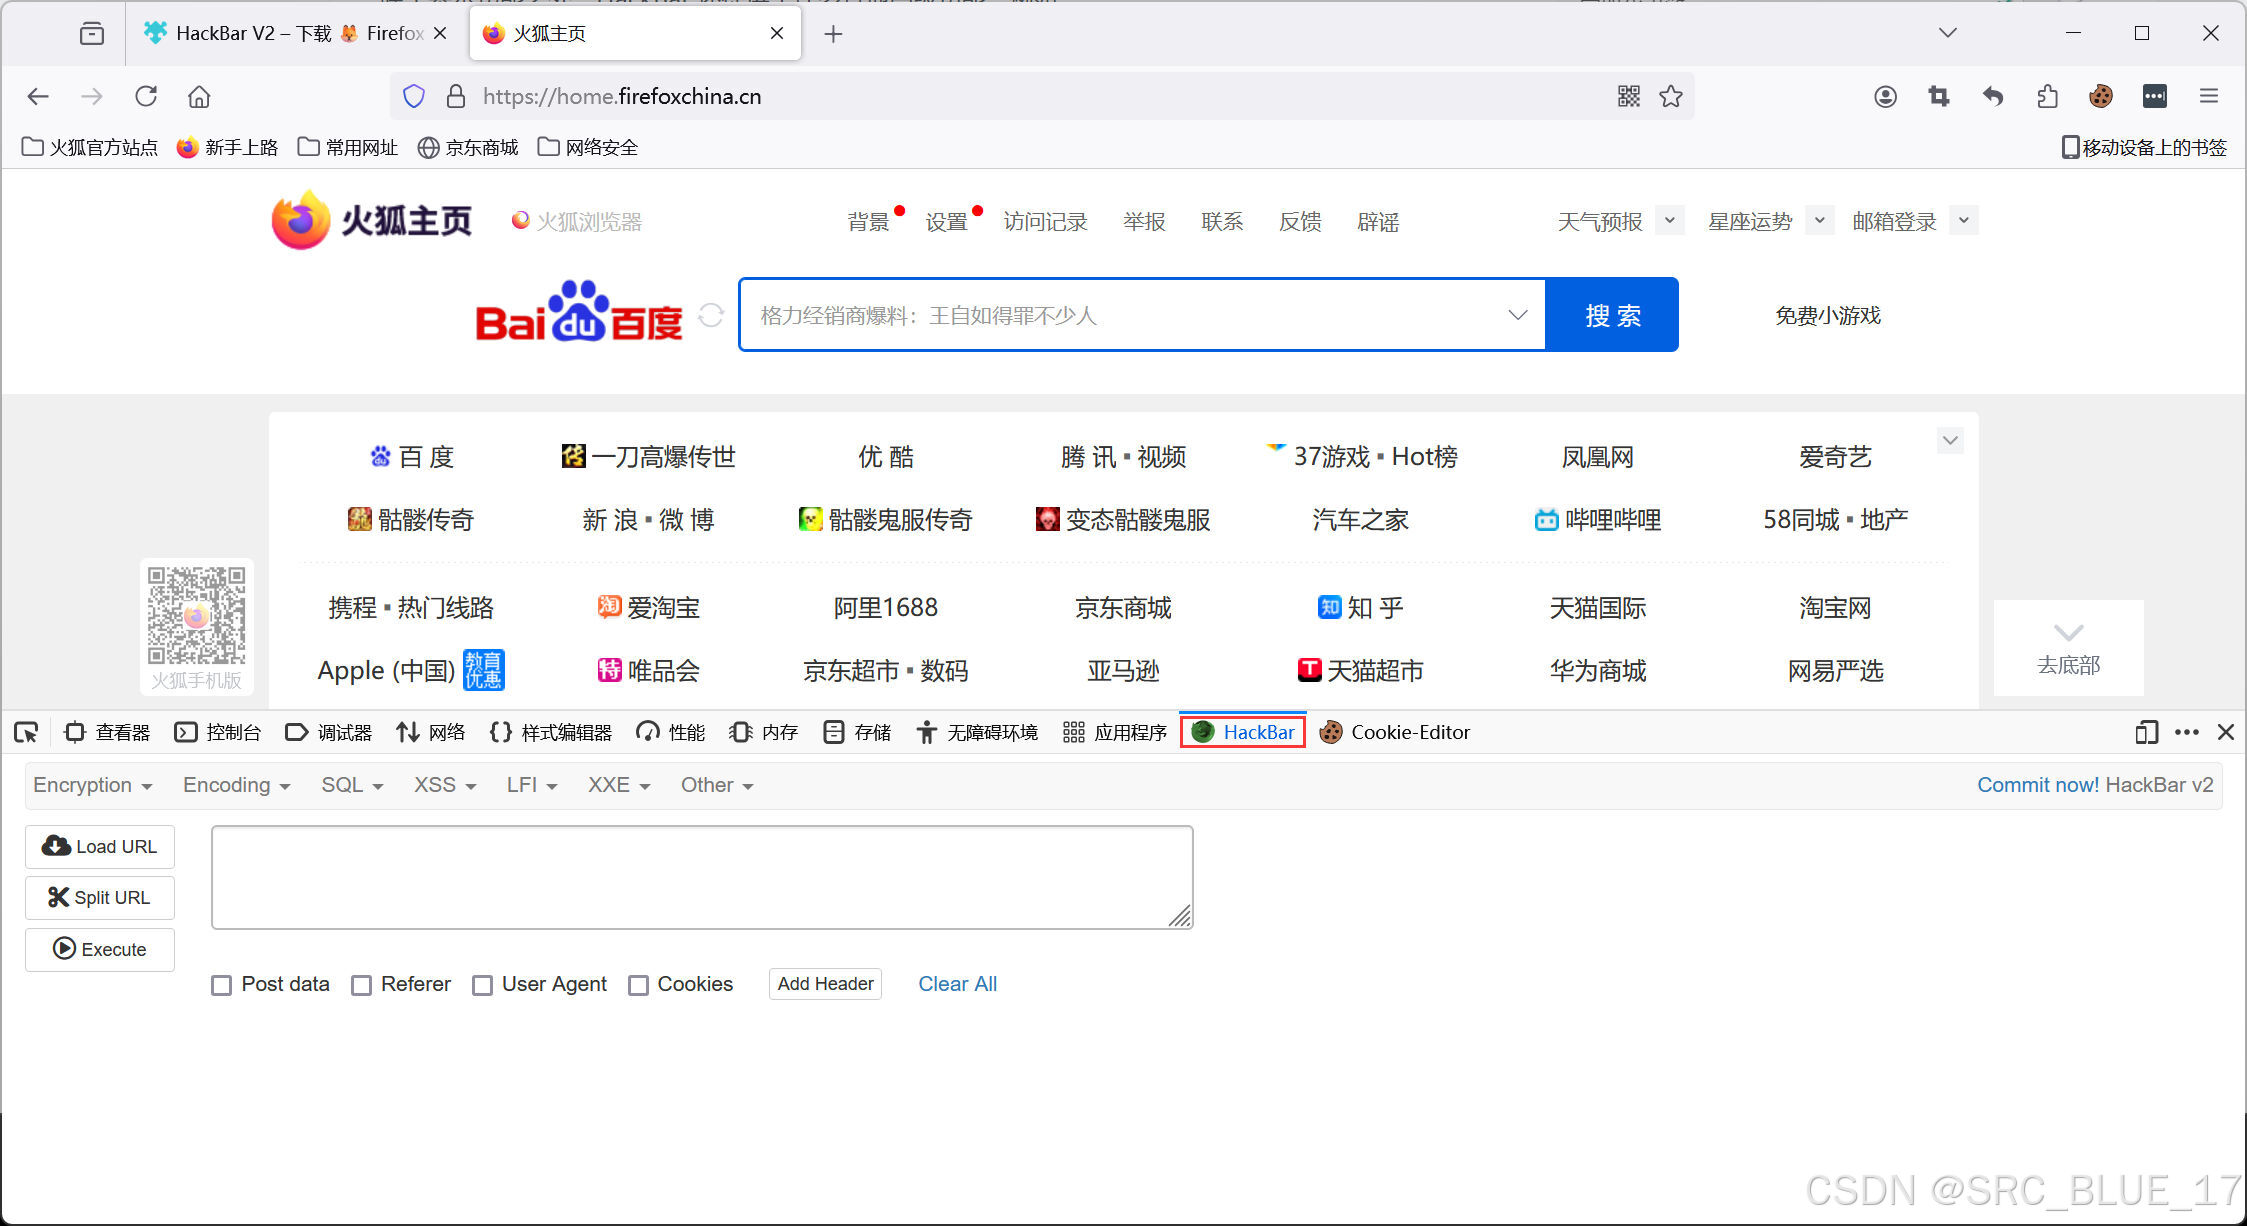2247x1226 pixels.
Task: Enable the Post data checkbox
Action: pos(222,985)
